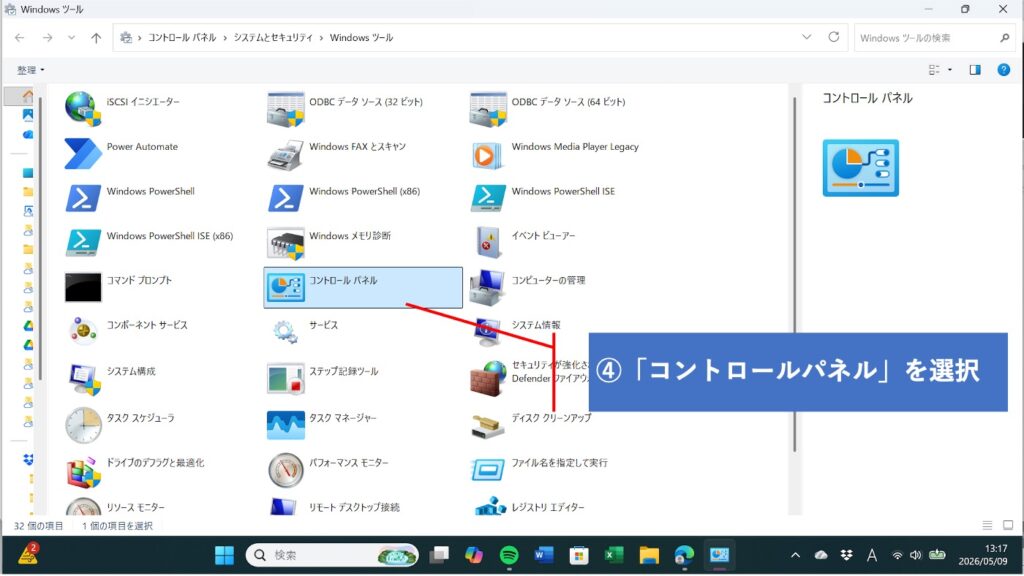
Task: Open Windows PowerShell ISE icon
Action: (488, 198)
